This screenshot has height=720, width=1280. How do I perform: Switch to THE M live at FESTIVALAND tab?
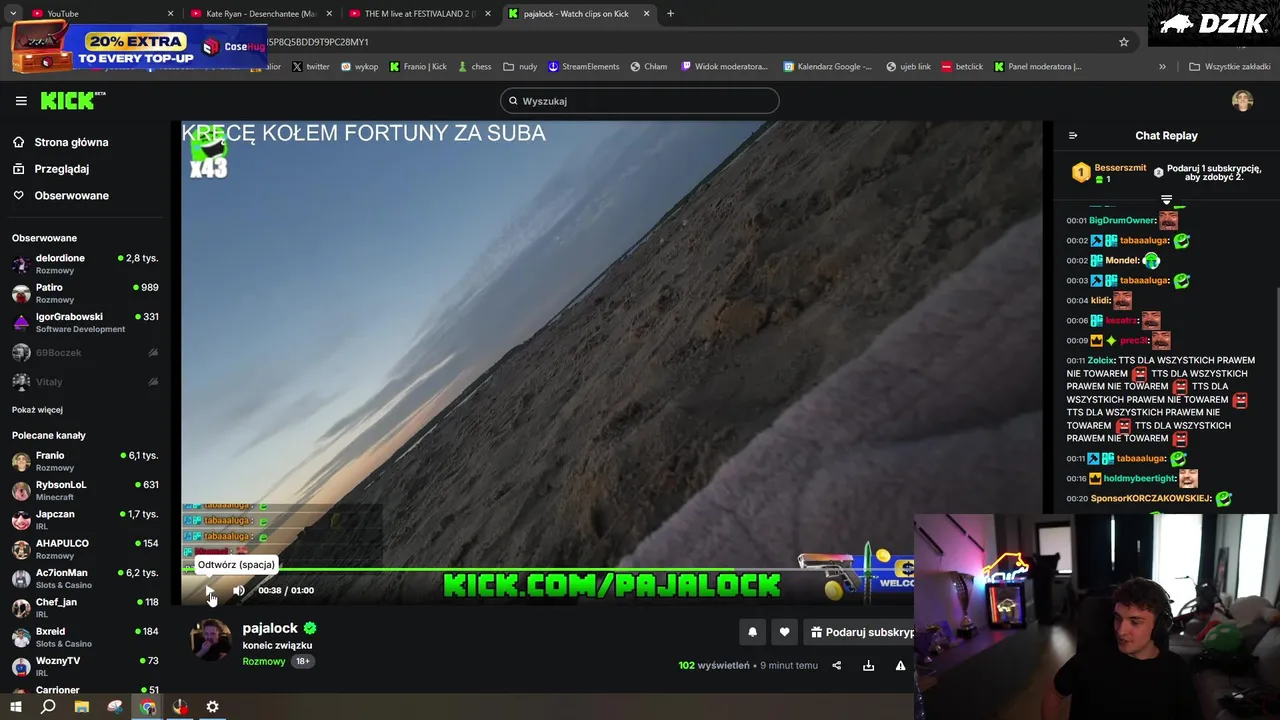point(418,14)
